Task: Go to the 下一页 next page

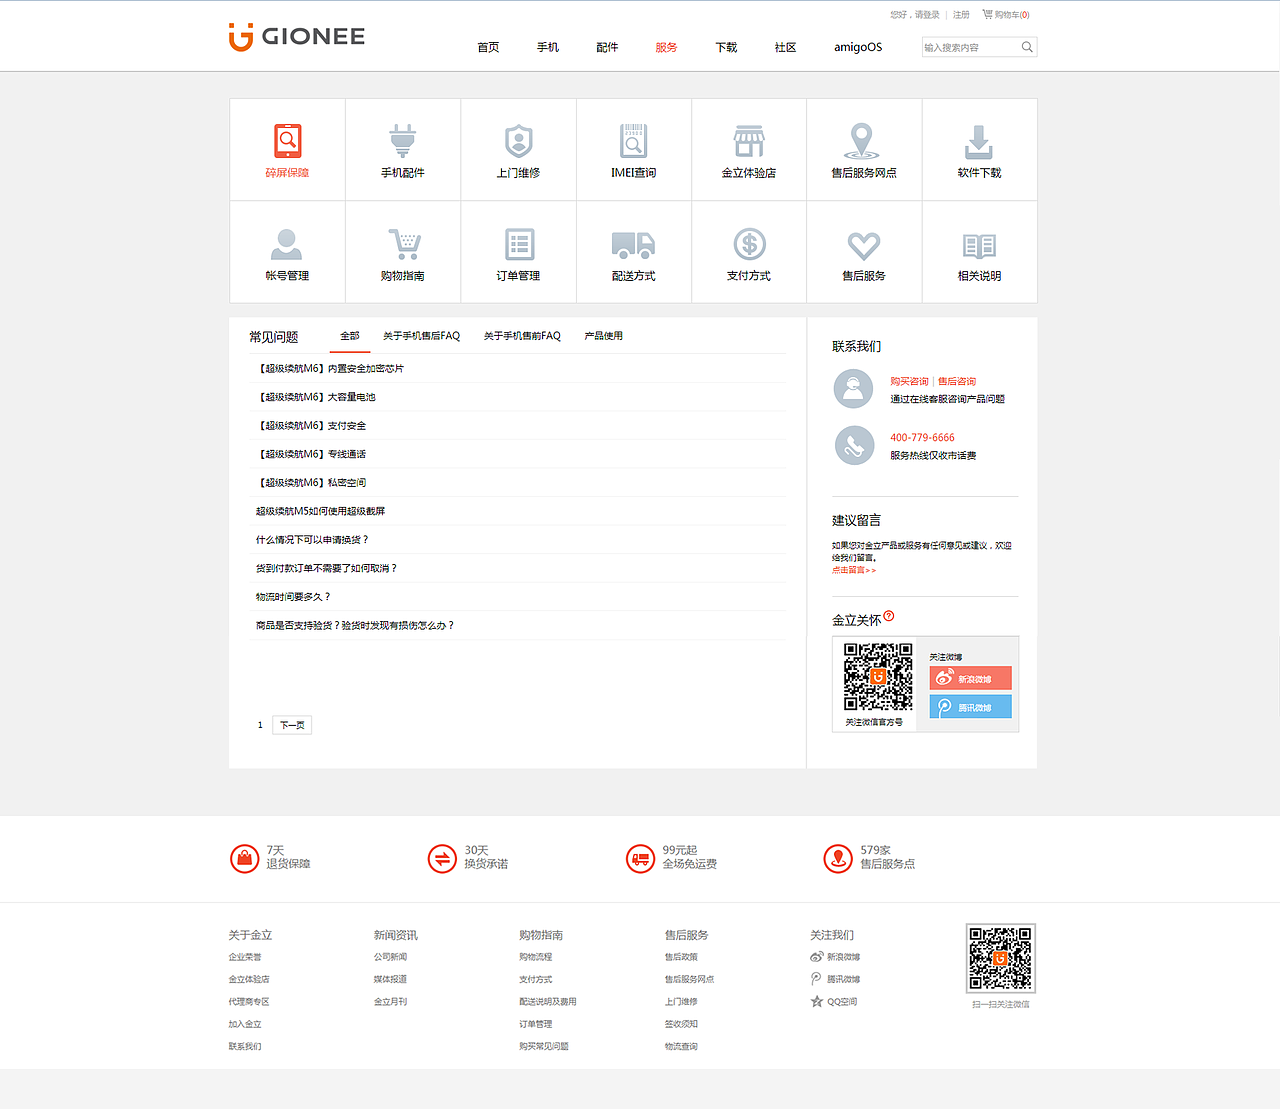Action: tap(292, 725)
